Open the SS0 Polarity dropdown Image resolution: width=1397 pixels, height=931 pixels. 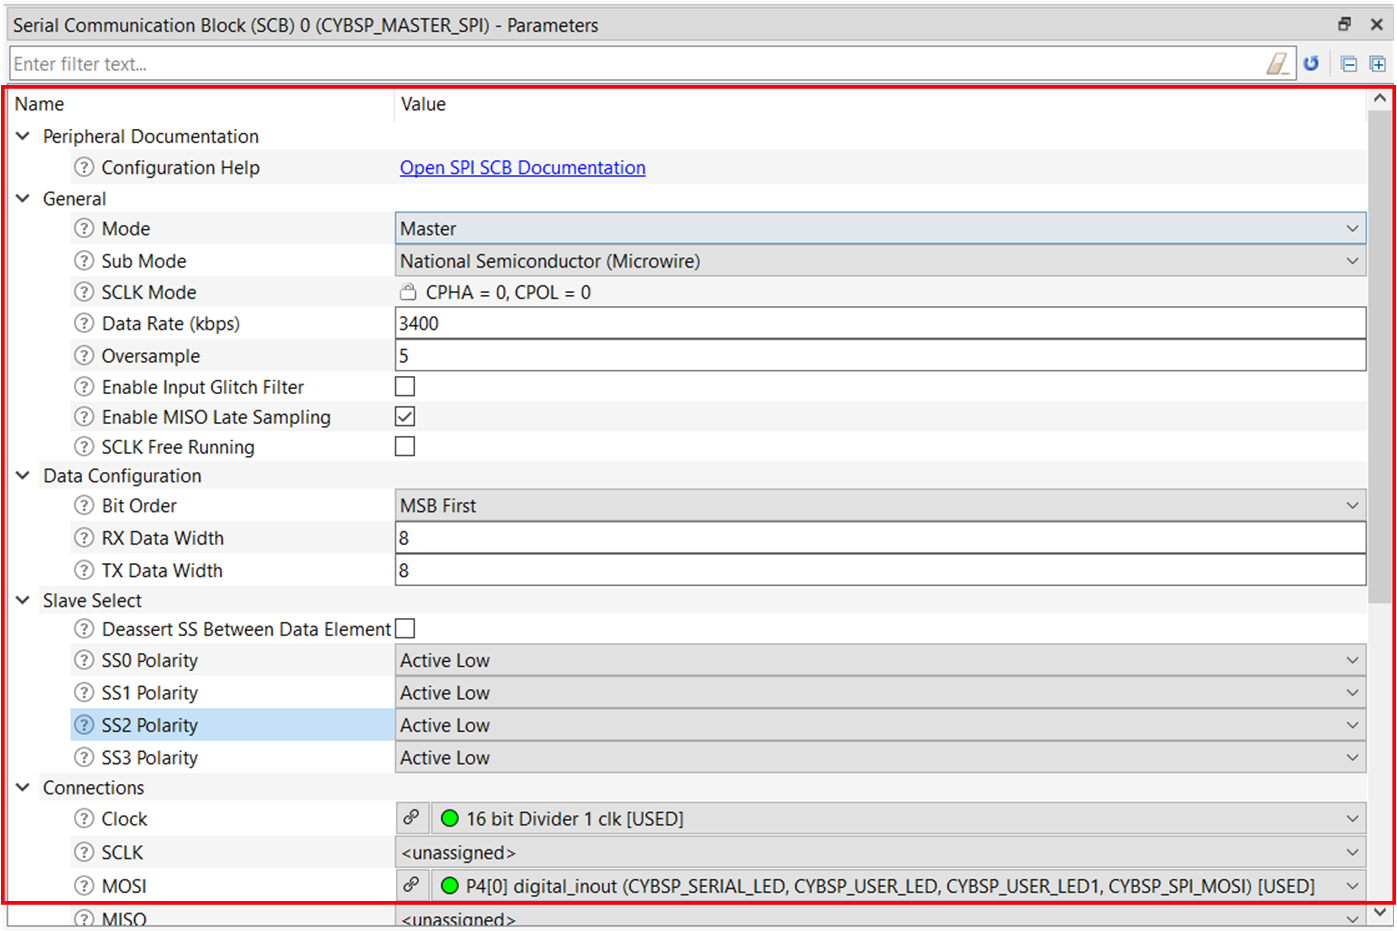pos(880,660)
